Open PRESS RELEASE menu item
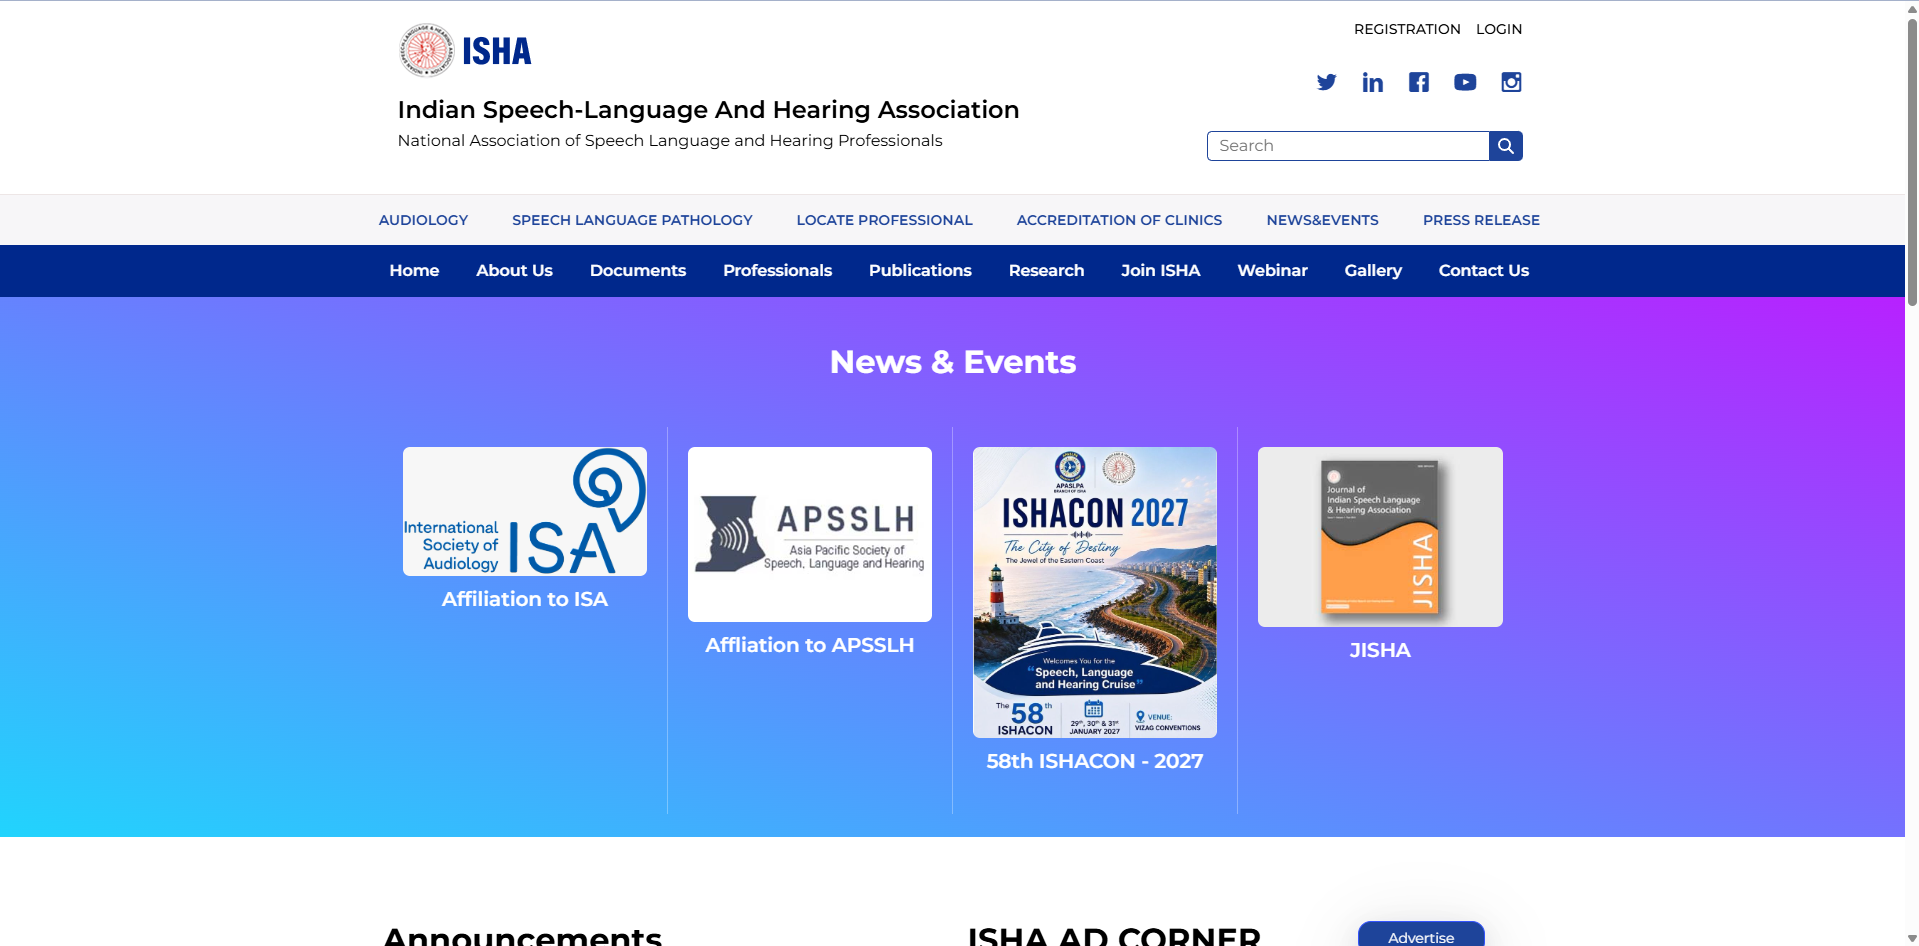This screenshot has height=946, width=1919. 1481,220
